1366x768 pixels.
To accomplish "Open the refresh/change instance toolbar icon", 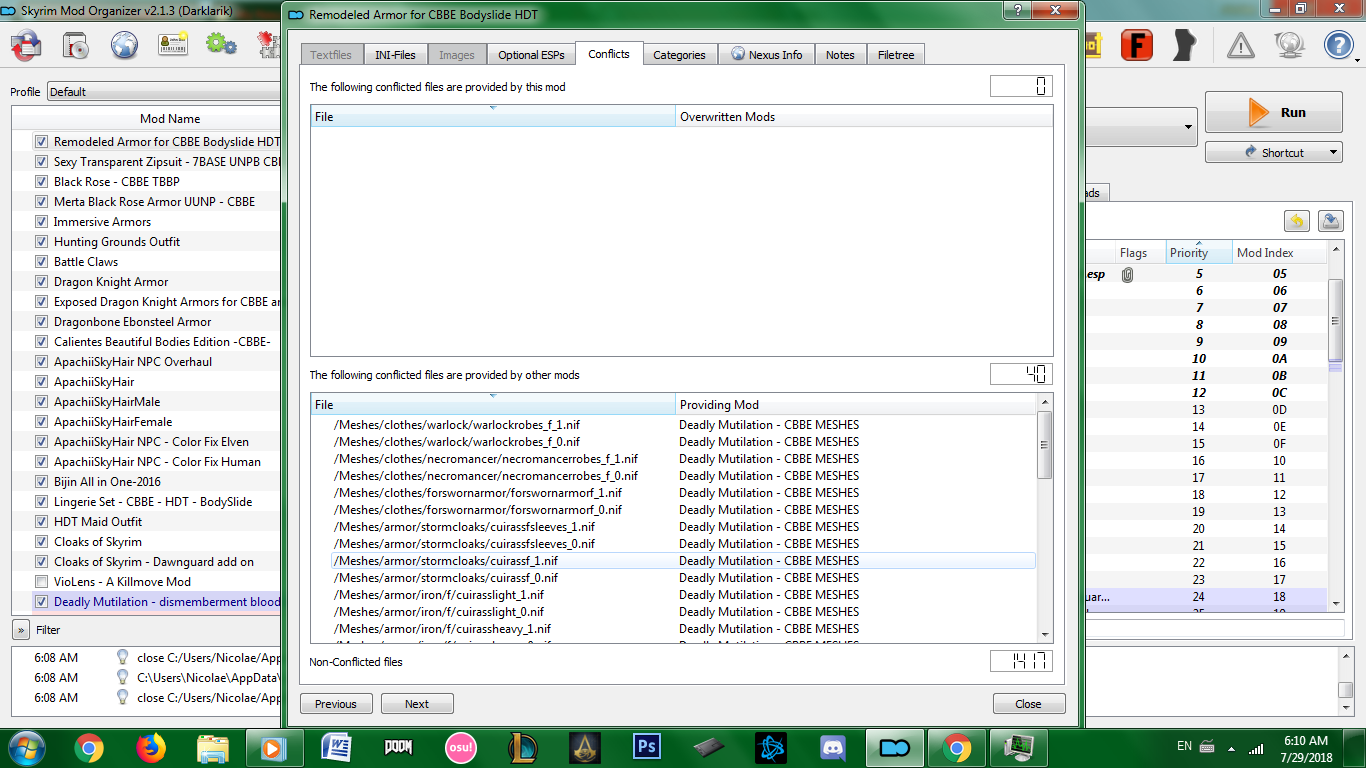I will point(27,45).
